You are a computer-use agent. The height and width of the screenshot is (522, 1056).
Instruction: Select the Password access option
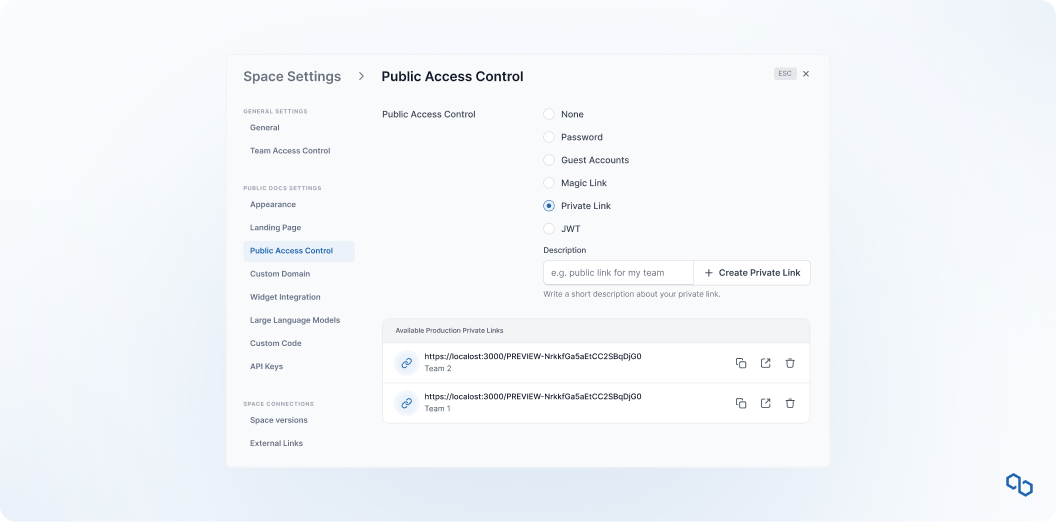click(549, 137)
